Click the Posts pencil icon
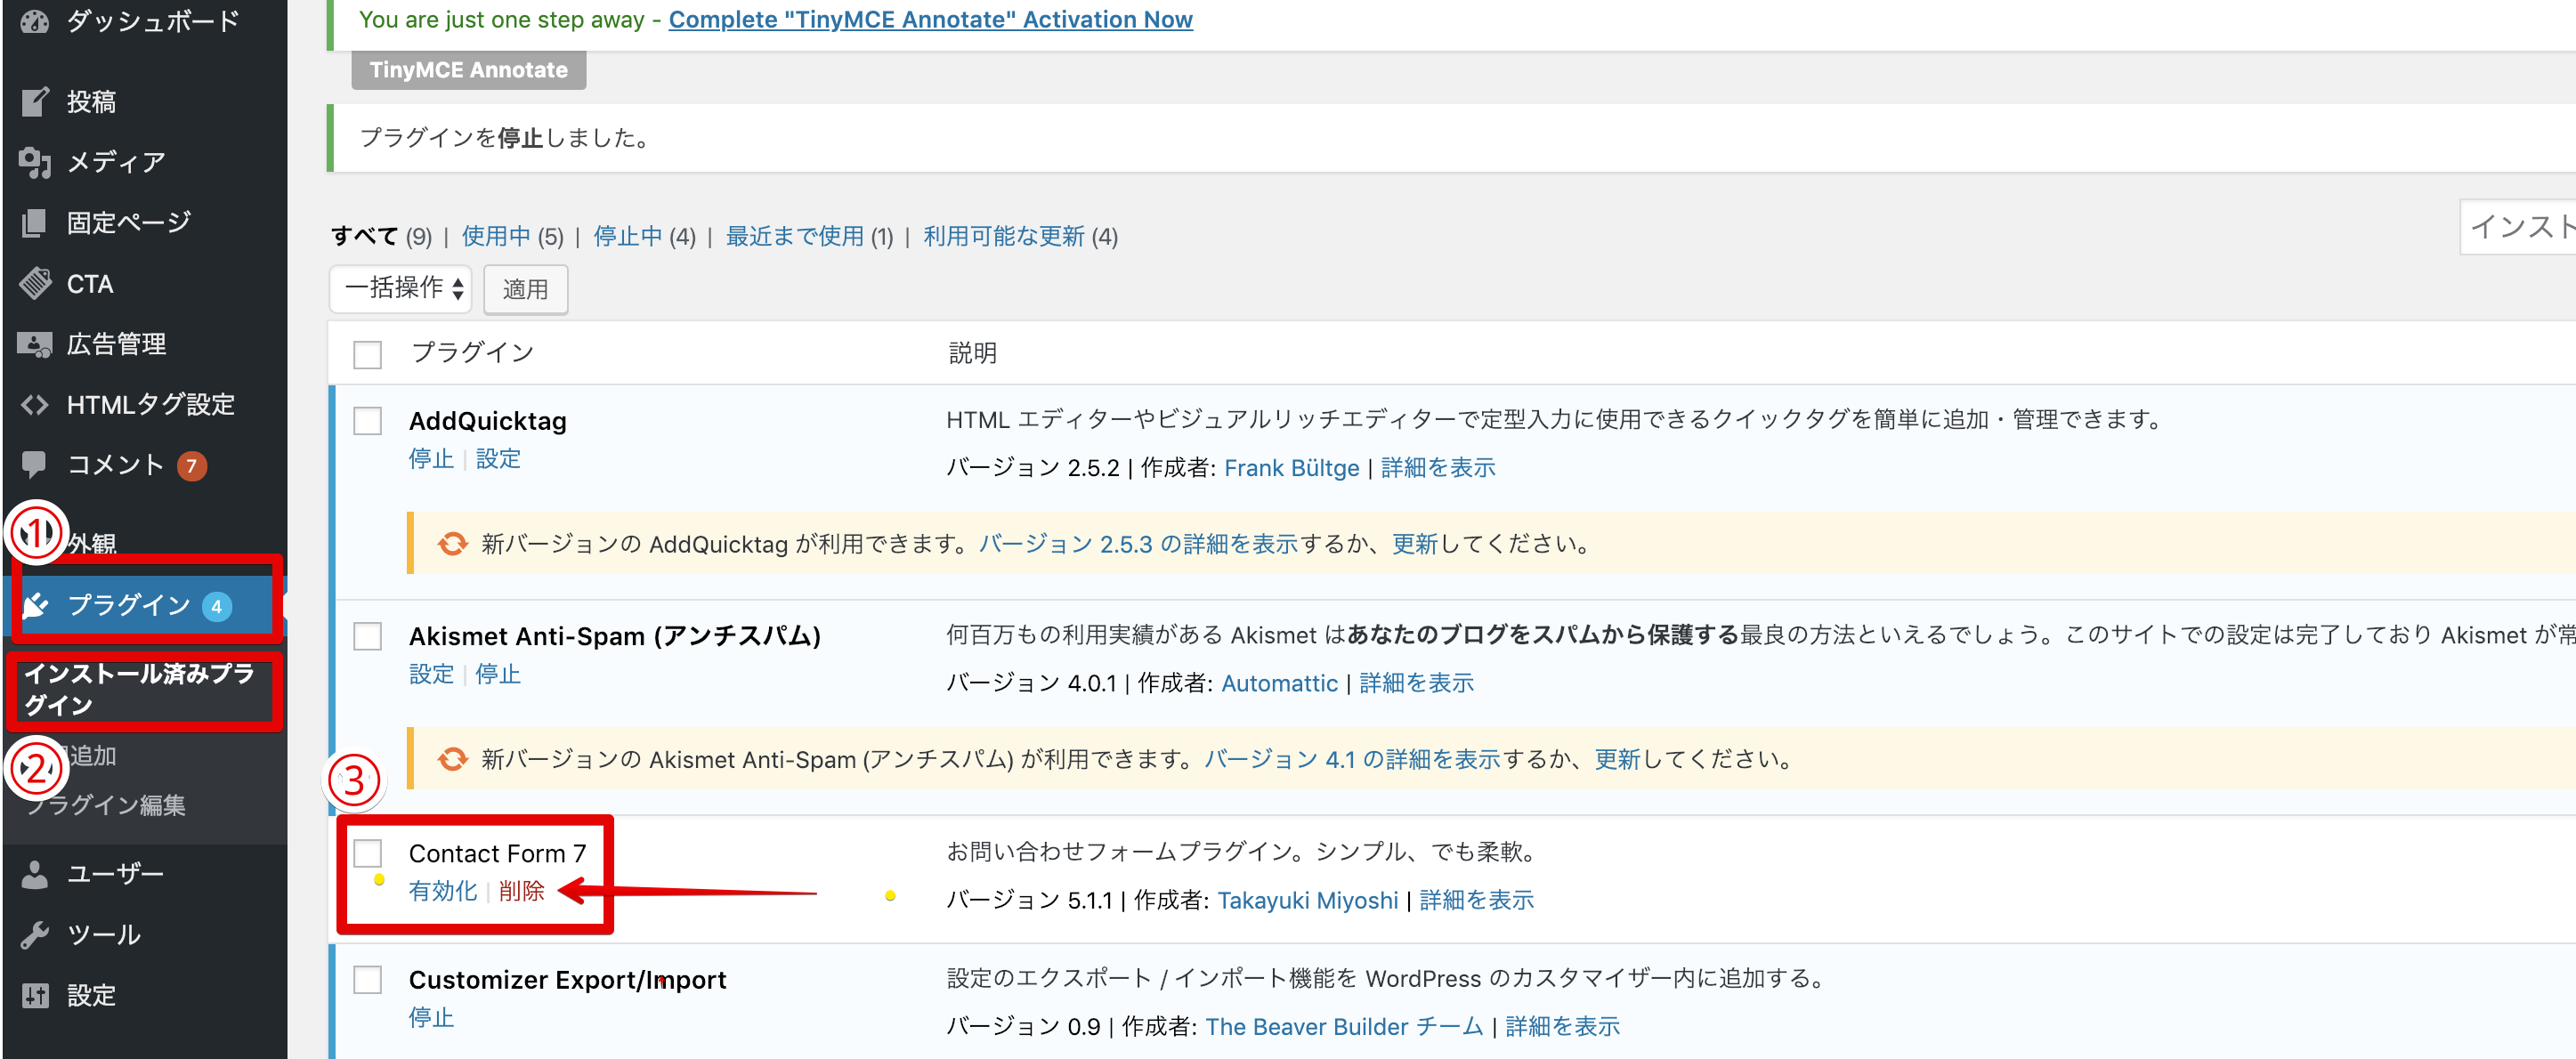2576x1059 pixels. (x=35, y=101)
